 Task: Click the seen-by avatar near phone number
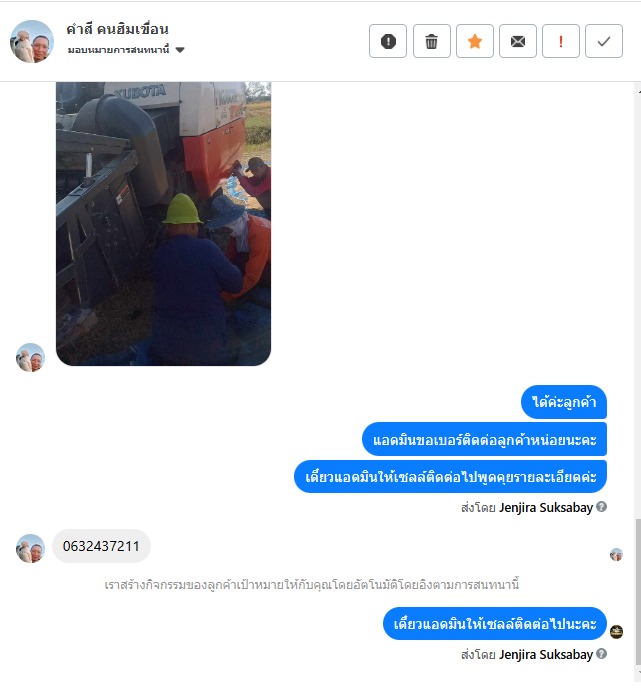point(616,554)
